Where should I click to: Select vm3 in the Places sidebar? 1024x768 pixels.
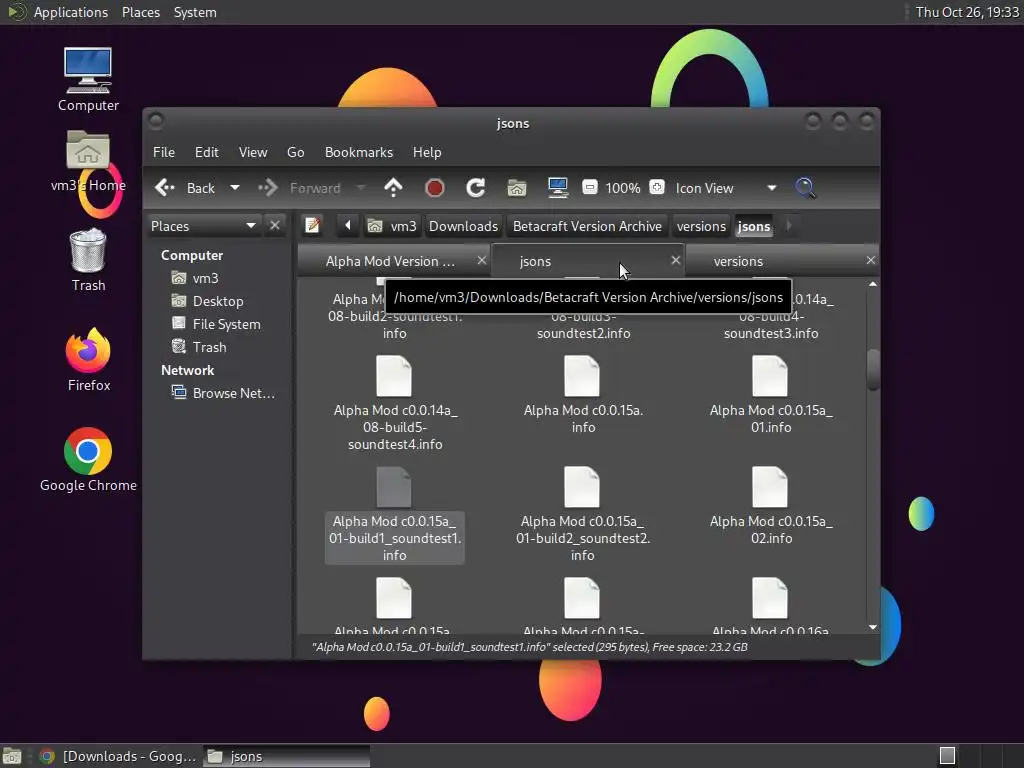click(205, 278)
